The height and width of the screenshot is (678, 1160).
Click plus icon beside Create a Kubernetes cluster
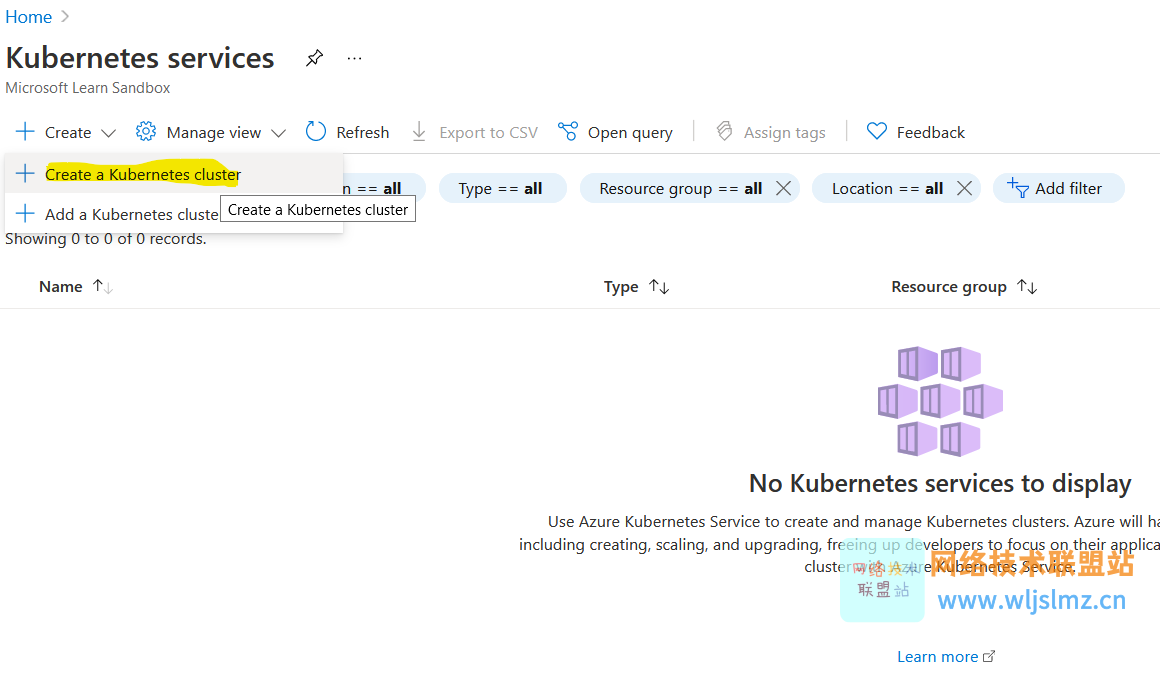25,174
